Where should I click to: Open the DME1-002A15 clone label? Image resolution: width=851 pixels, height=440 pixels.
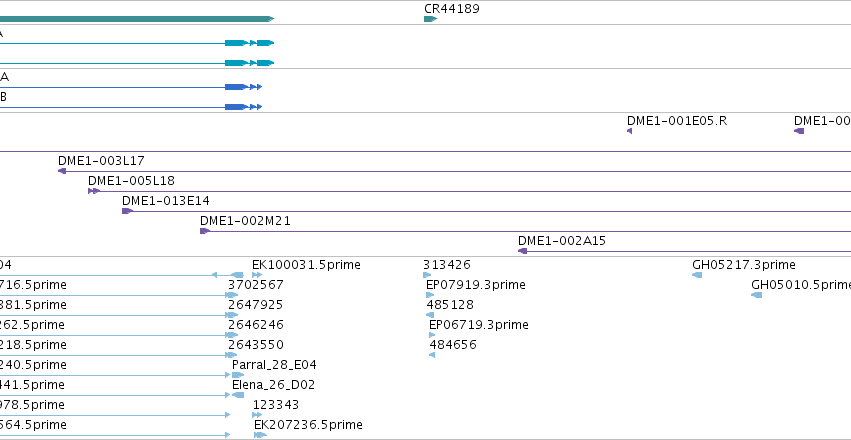tap(562, 241)
